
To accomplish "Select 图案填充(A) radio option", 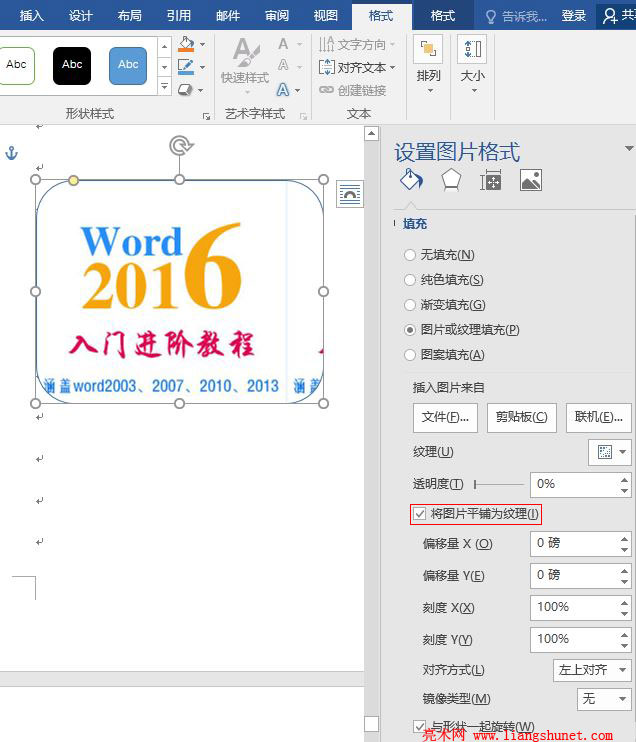I will (x=410, y=354).
